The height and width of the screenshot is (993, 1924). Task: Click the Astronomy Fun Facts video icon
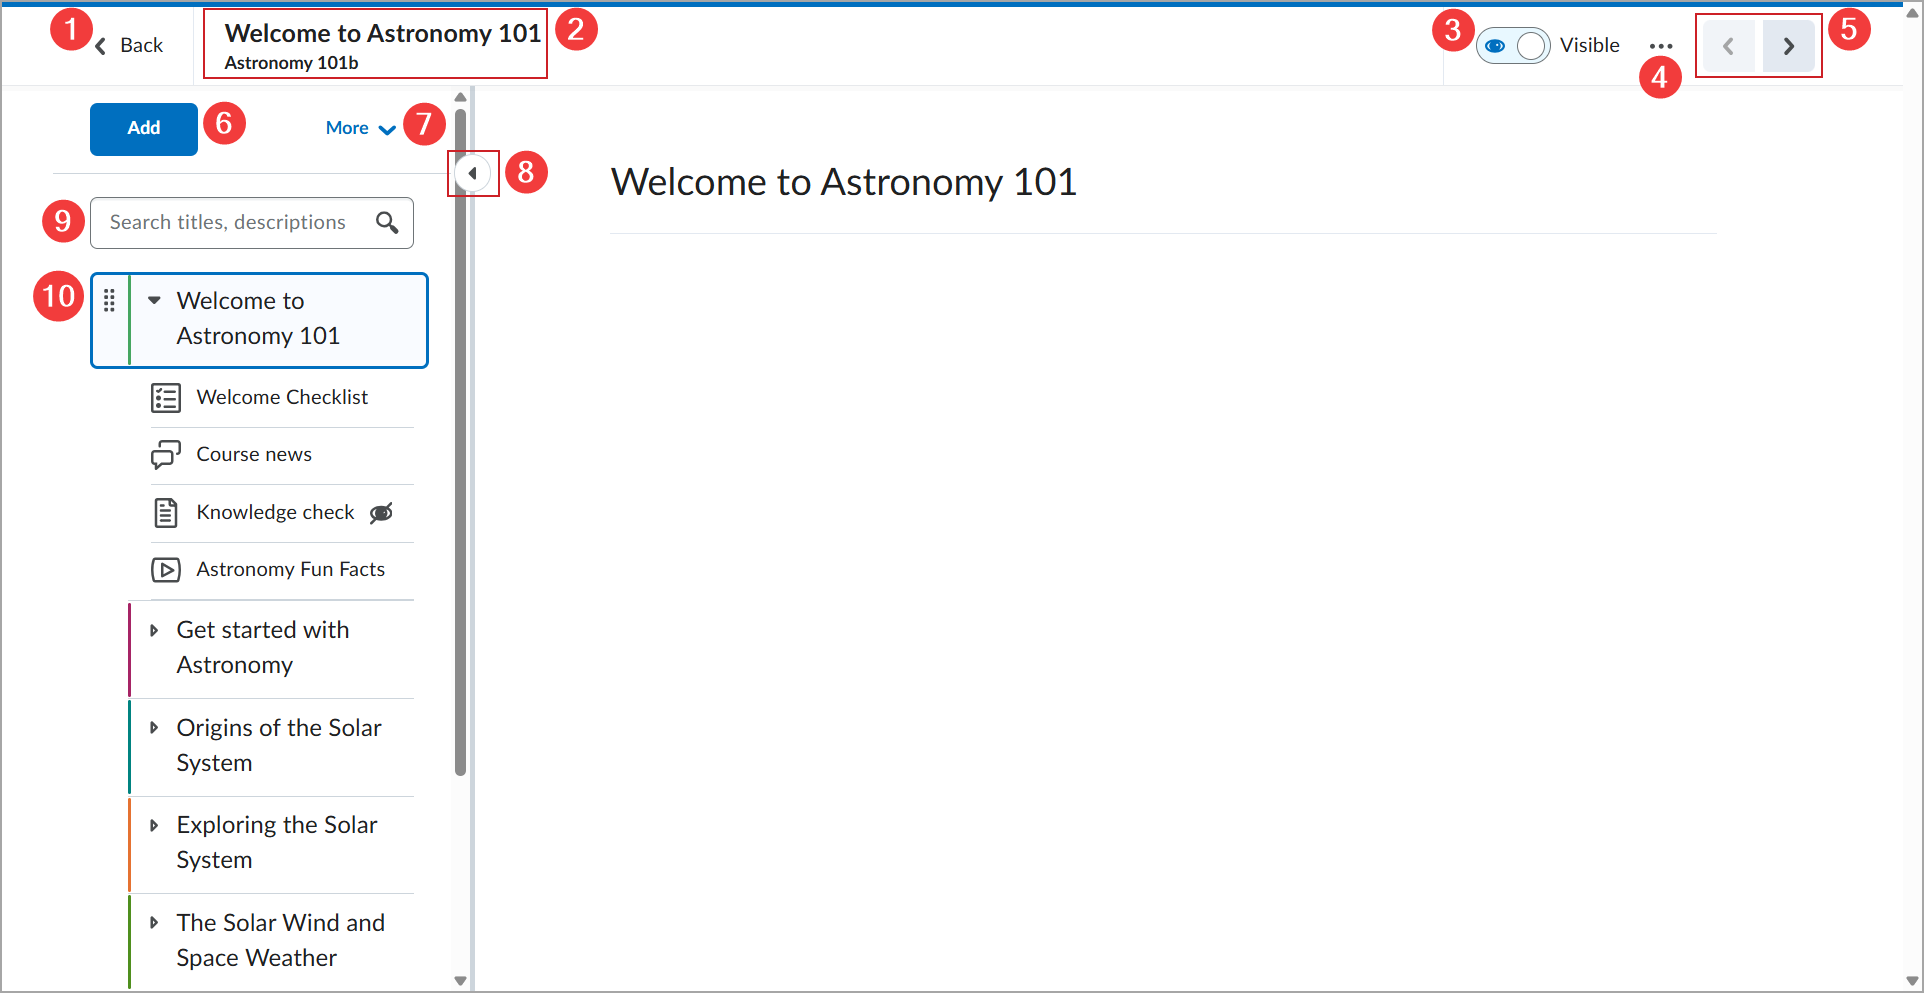166,570
